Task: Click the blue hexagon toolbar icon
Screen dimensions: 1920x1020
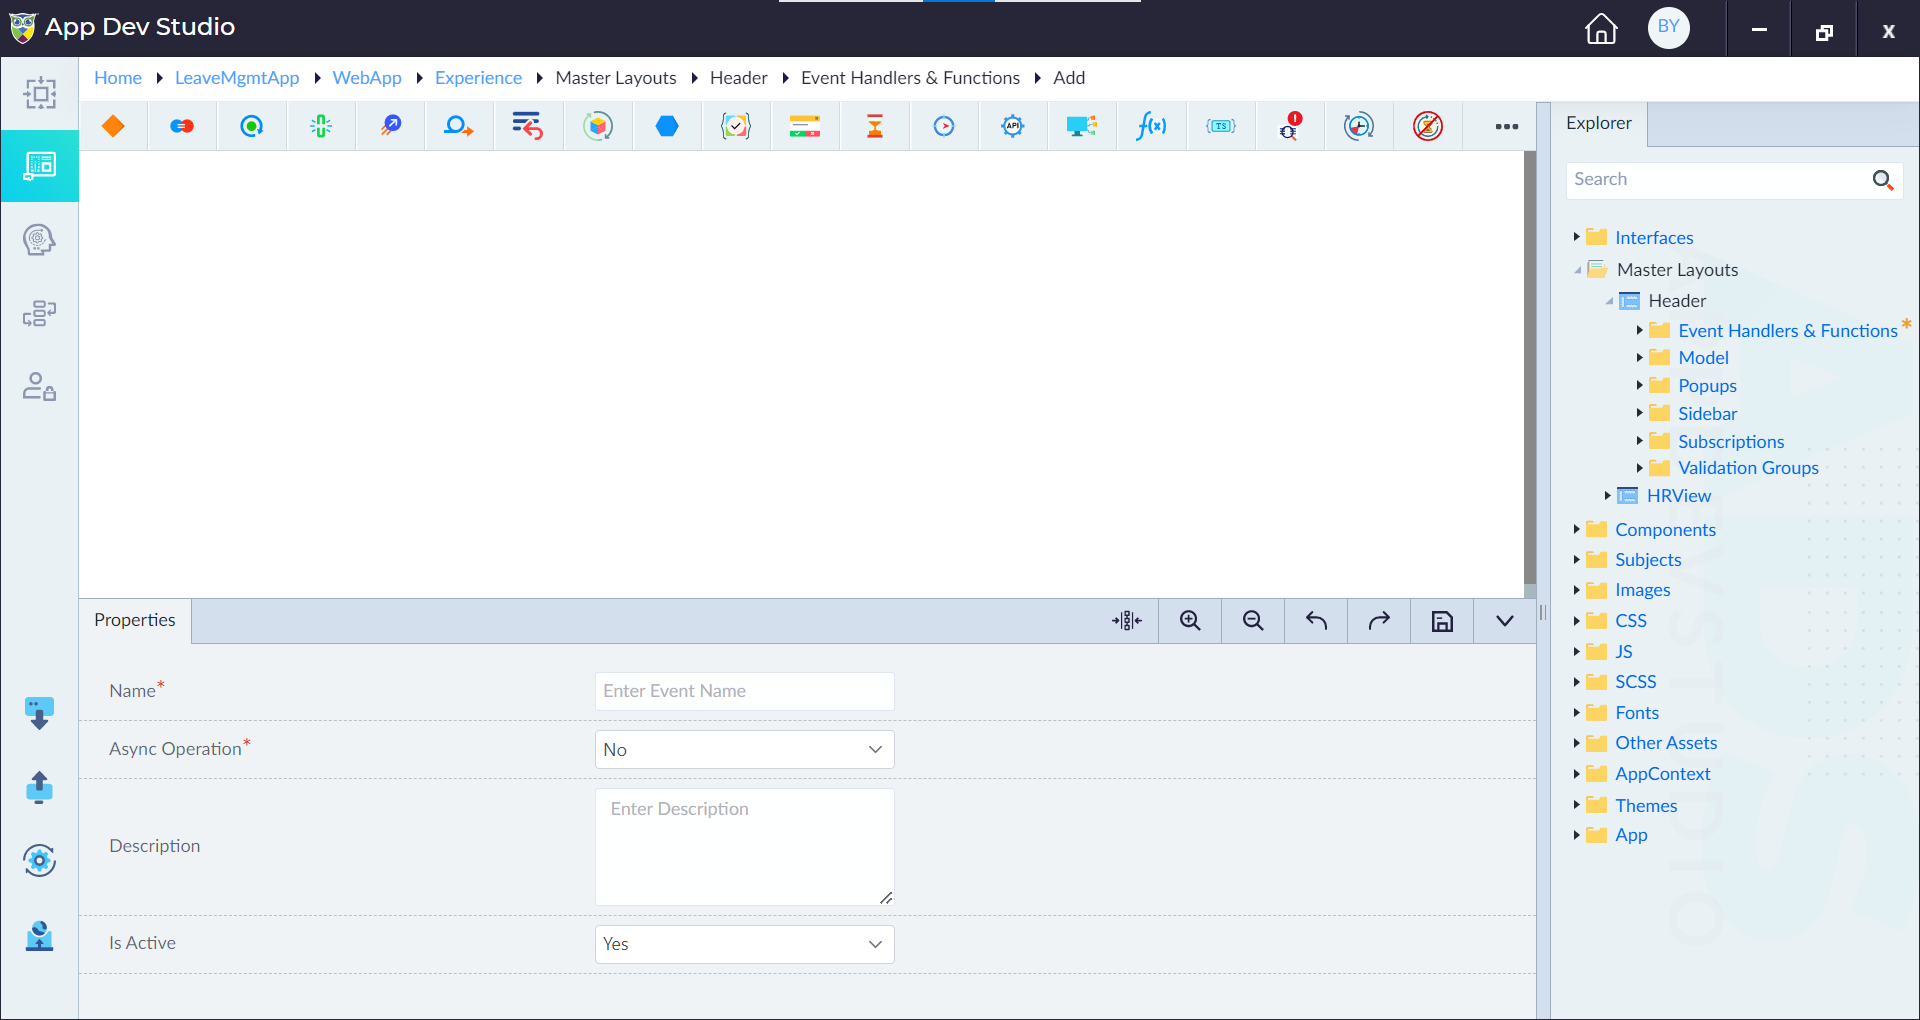Action: click(667, 126)
